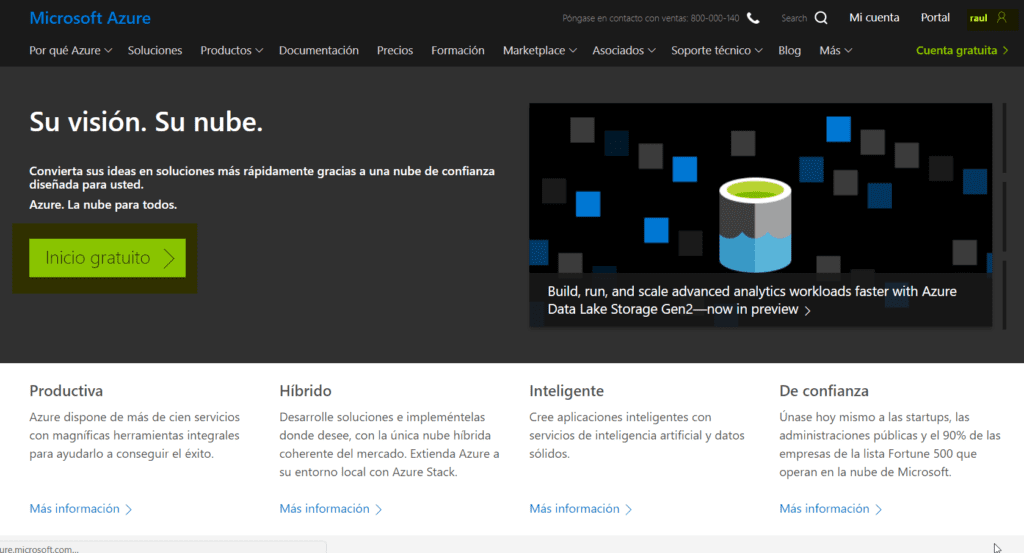Click the phone icon beside the sales number
Image resolution: width=1024 pixels, height=553 pixels.
pyautogui.click(x=753, y=18)
